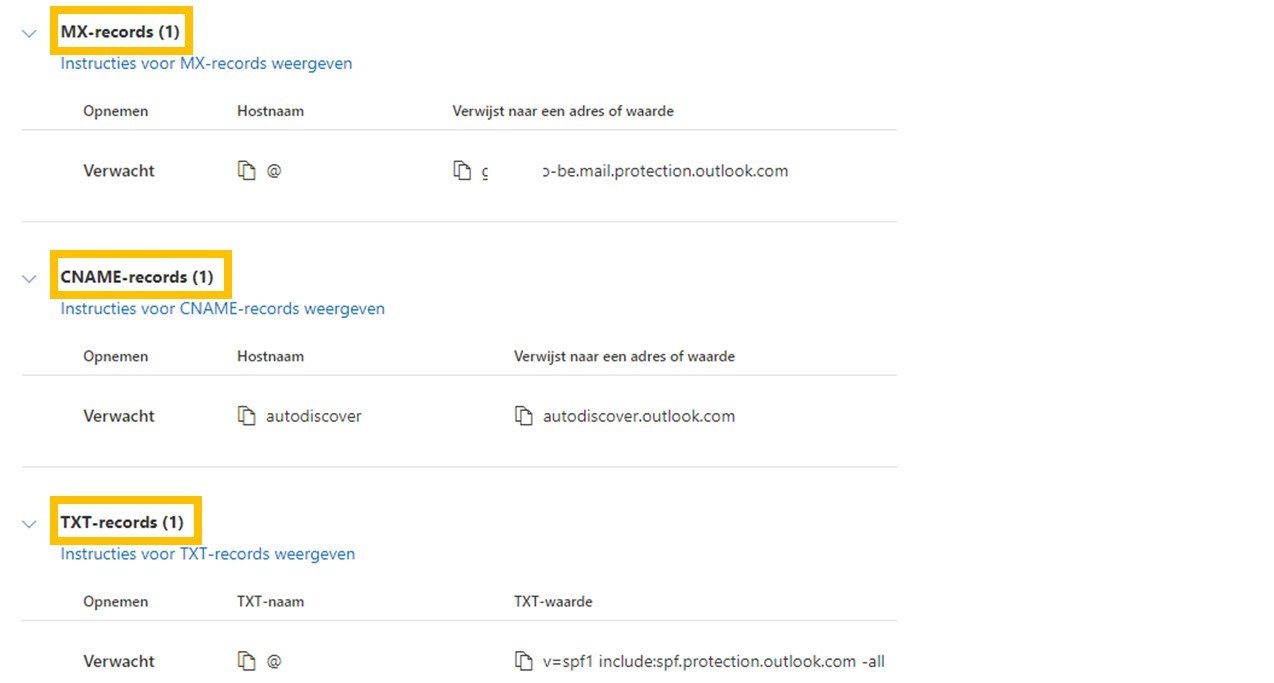Collapse the MX-records section chevron
The width and height of the screenshot is (1274, 683).
tap(29, 34)
